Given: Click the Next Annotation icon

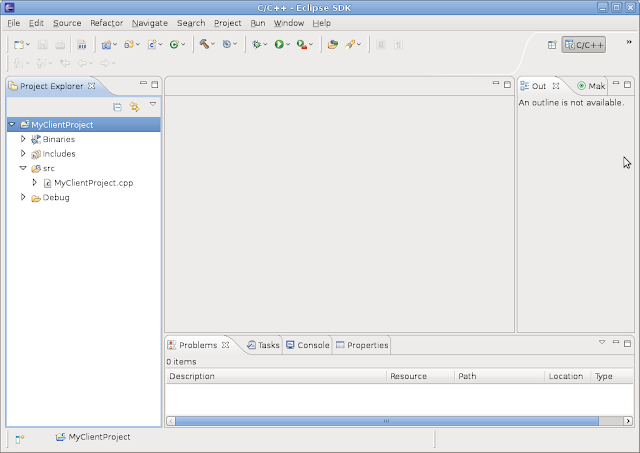Looking at the screenshot, I should tap(18, 63).
